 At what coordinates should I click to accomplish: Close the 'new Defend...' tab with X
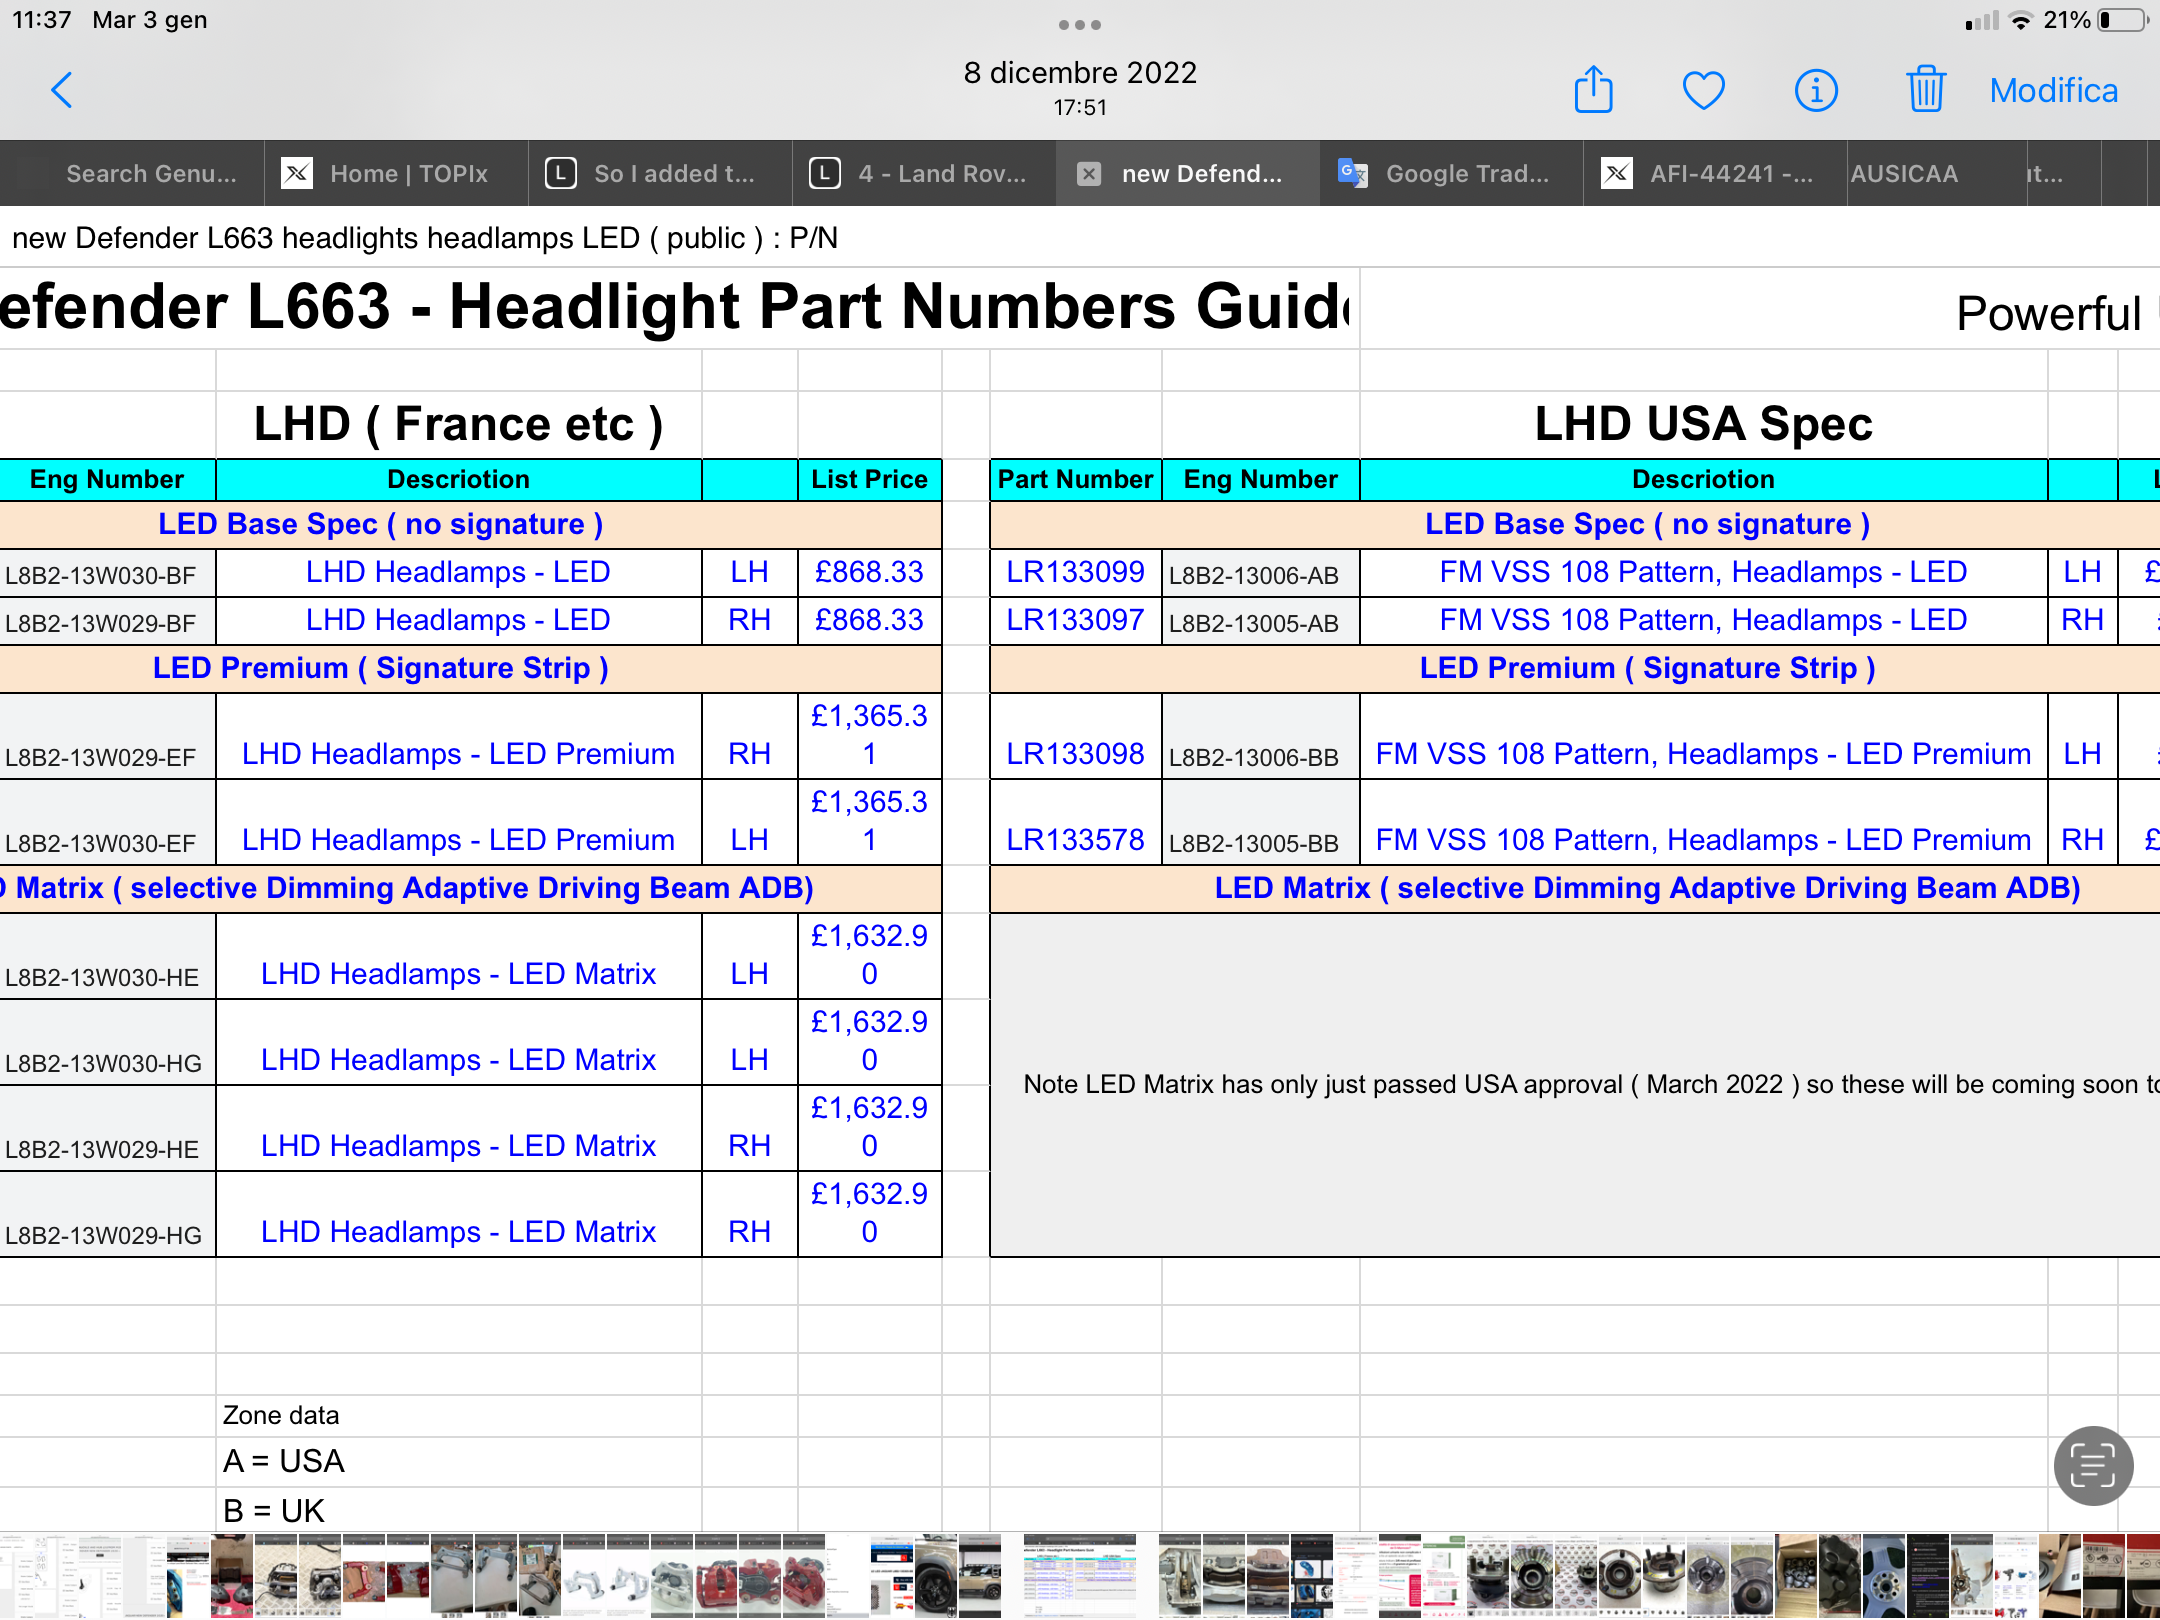click(1089, 174)
